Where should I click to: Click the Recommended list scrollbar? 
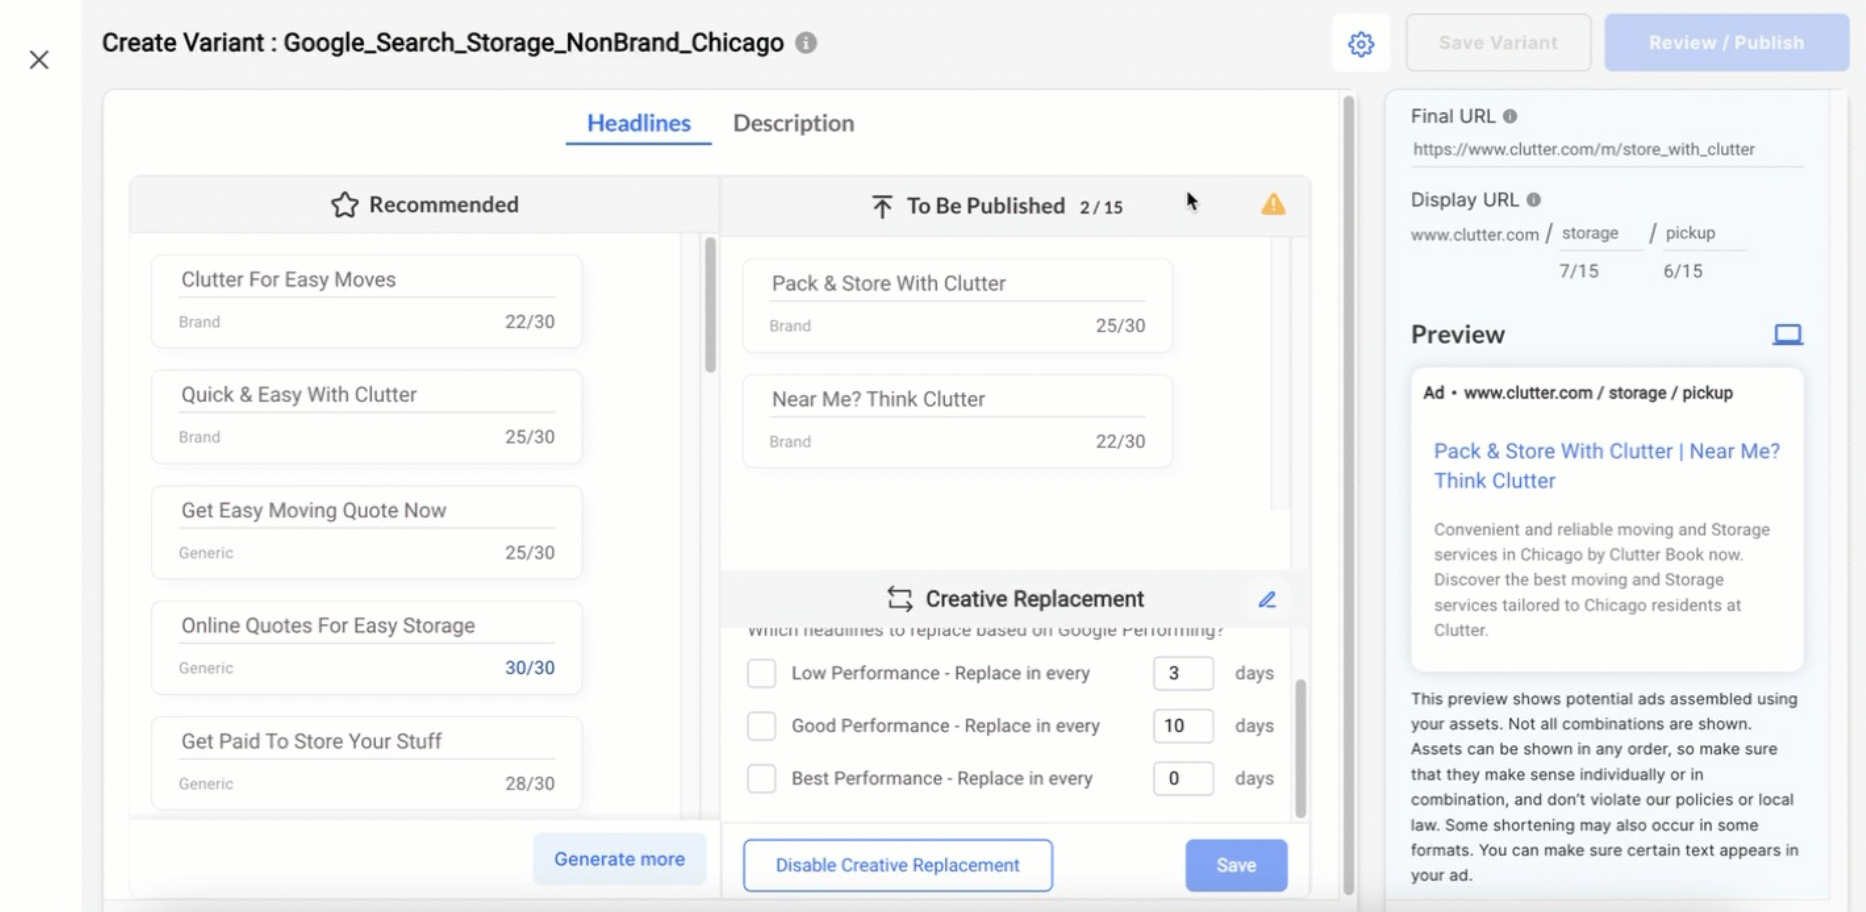click(x=710, y=305)
